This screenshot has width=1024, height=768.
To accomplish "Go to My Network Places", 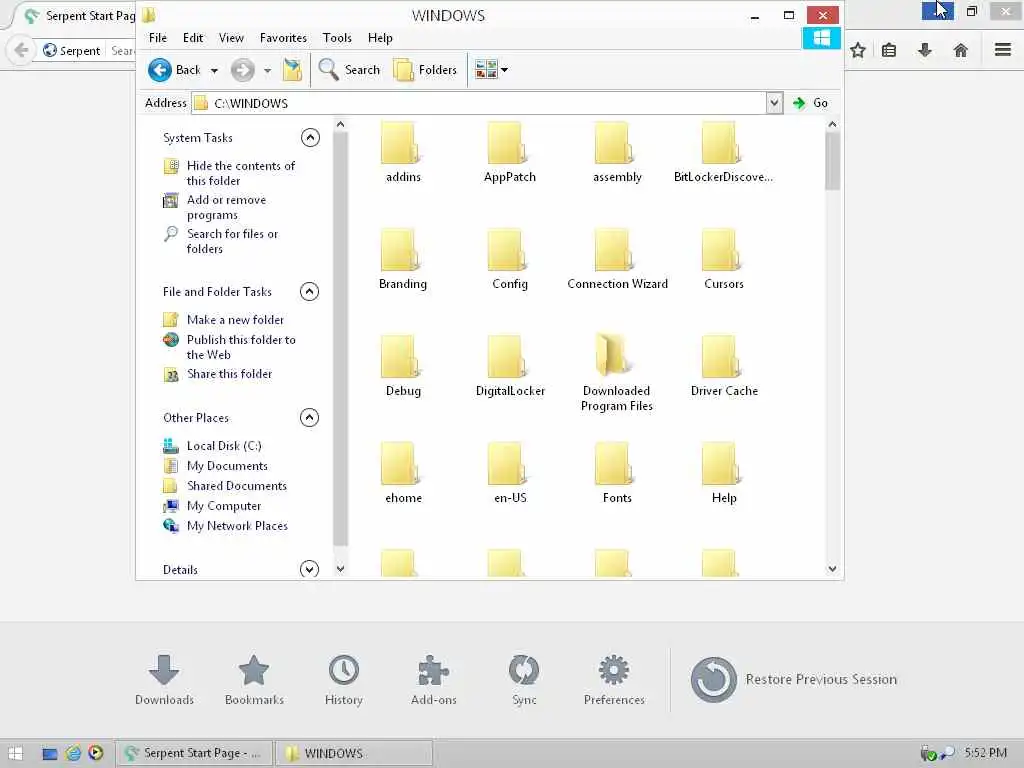I will (237, 526).
